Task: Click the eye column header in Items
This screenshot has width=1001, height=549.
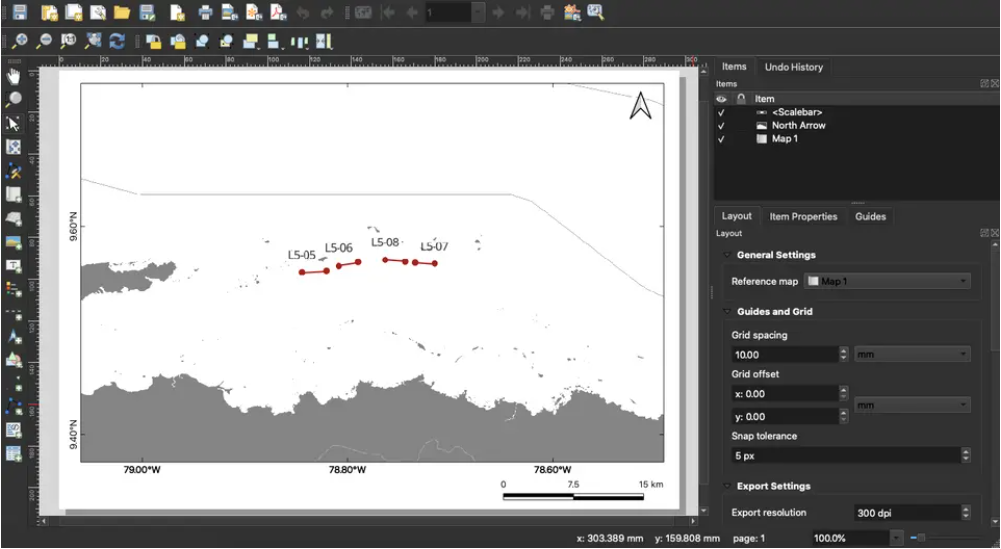Action: [721, 99]
